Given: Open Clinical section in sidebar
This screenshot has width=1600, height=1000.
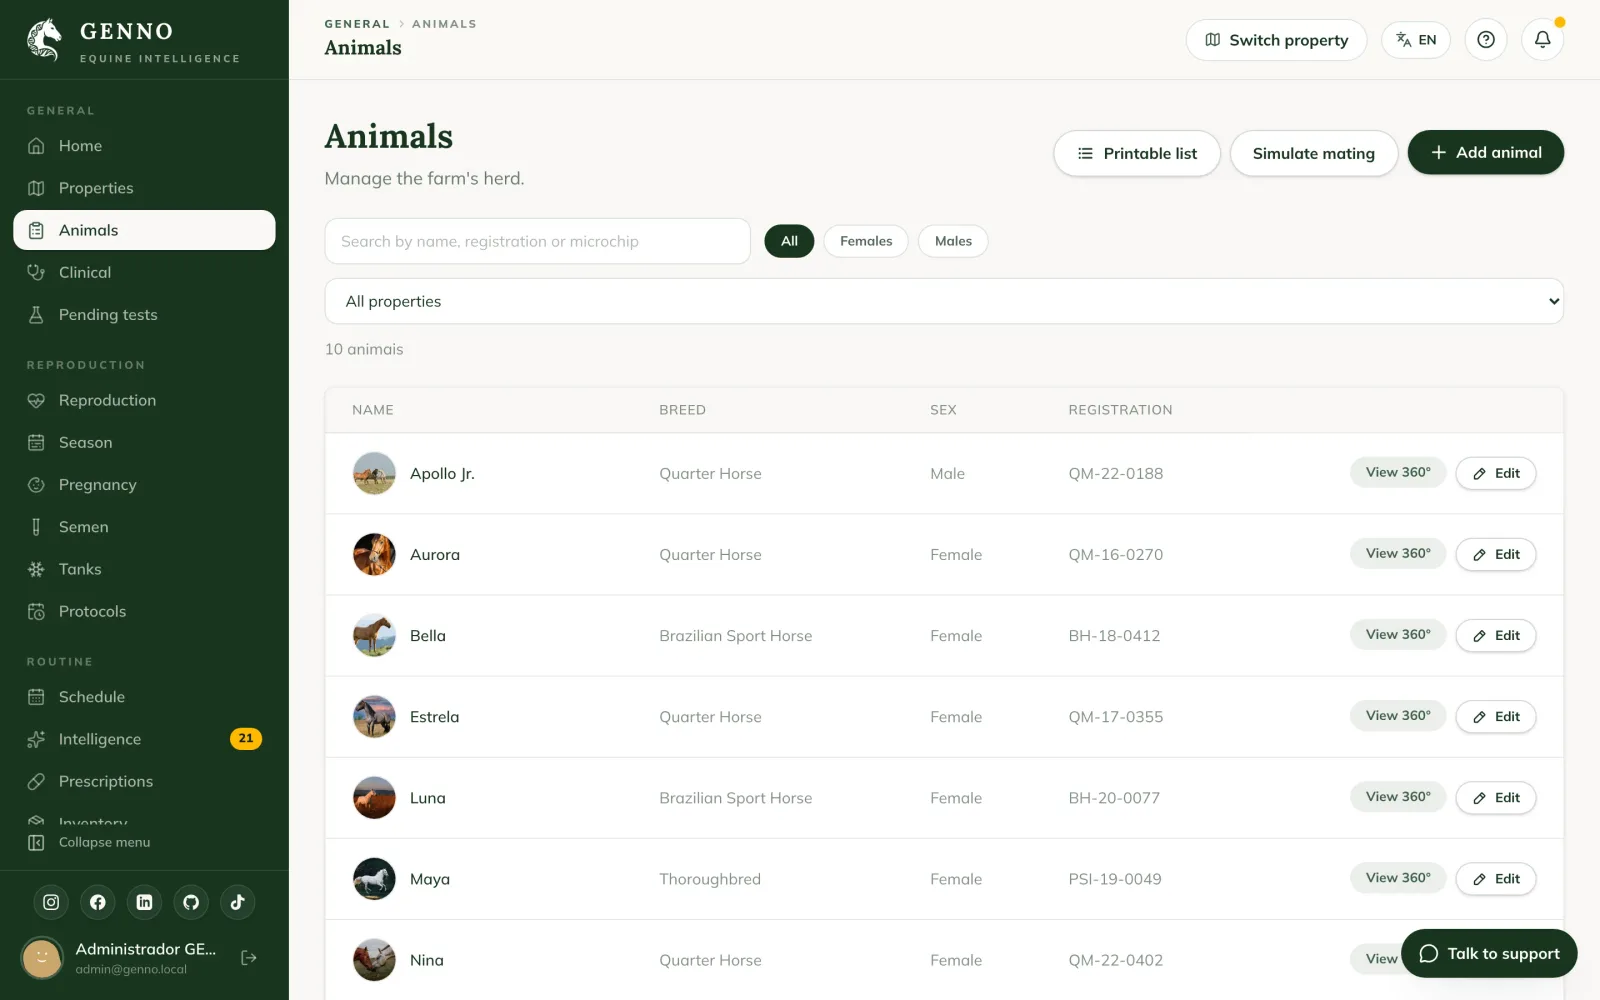Looking at the screenshot, I should (x=144, y=272).
